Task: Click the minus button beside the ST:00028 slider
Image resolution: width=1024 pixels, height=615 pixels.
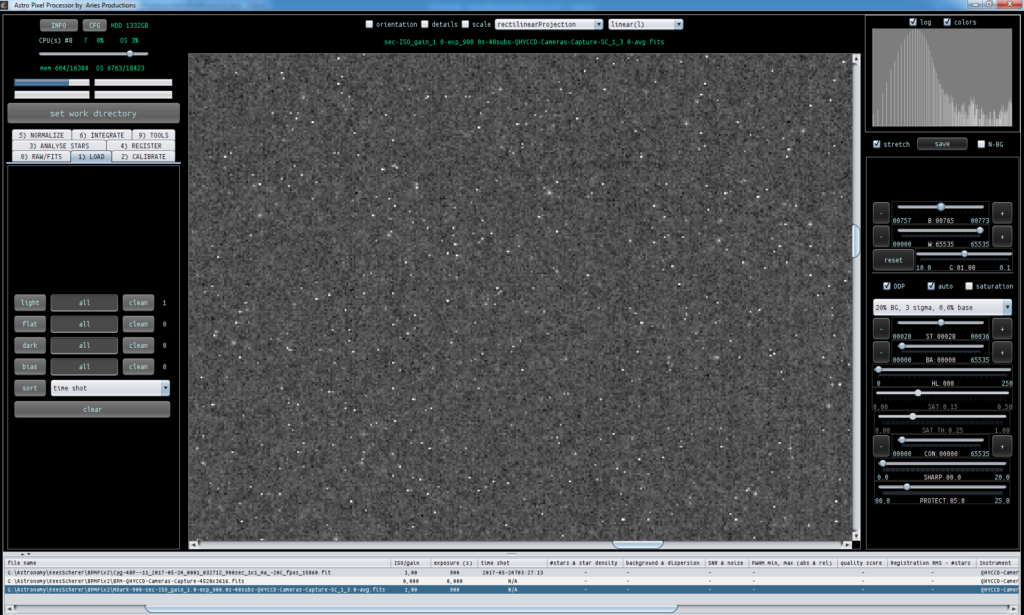Action: pos(880,328)
